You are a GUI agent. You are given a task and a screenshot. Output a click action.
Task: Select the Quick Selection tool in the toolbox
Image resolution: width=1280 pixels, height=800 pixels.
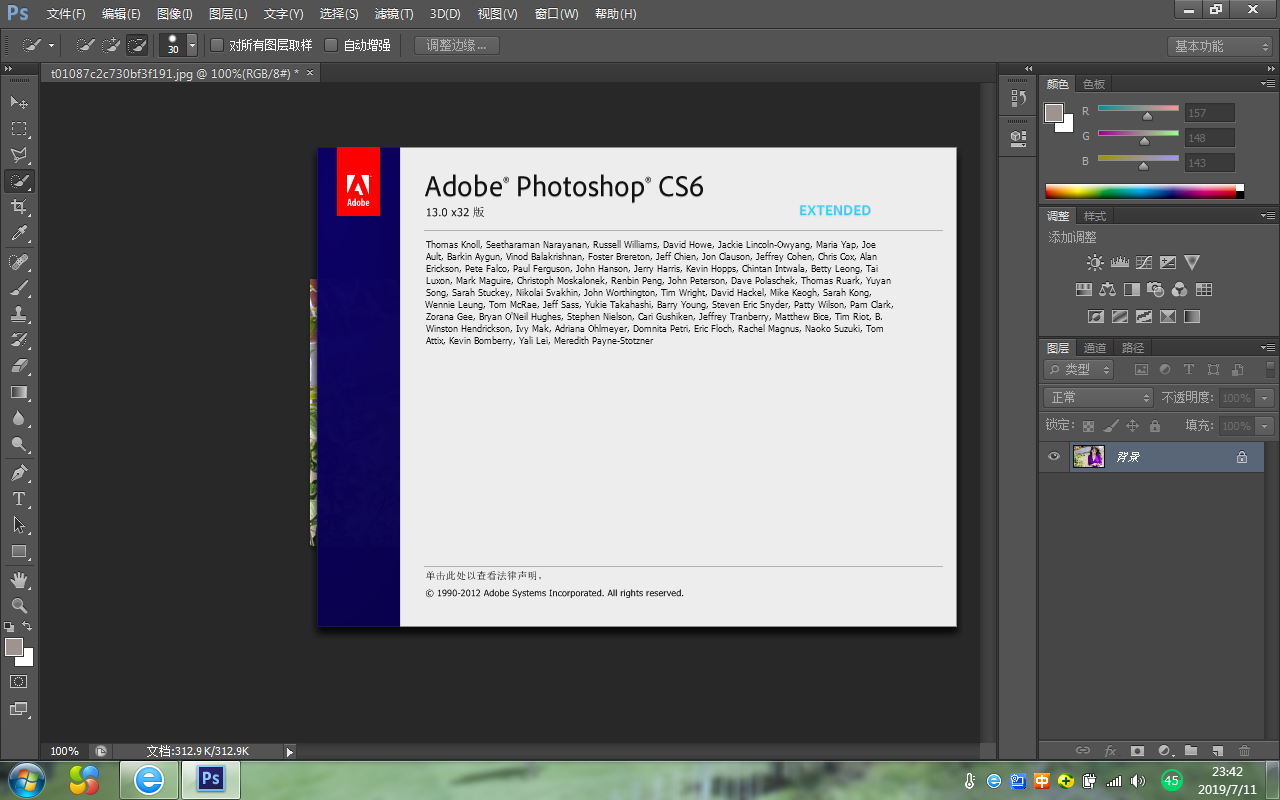tap(19, 181)
